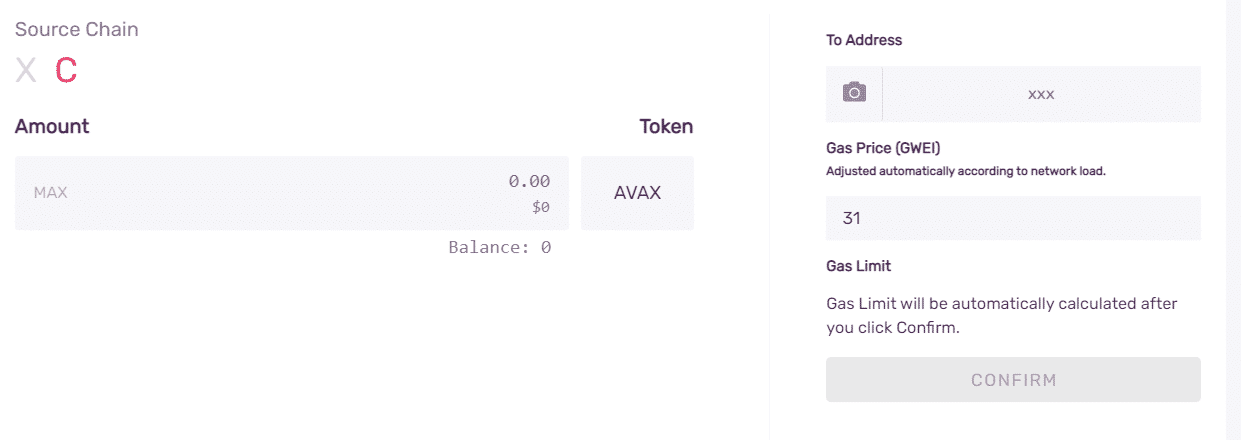Image resolution: width=1241 pixels, height=440 pixels.
Task: Click the Token heading
Action: pyautogui.click(x=666, y=126)
